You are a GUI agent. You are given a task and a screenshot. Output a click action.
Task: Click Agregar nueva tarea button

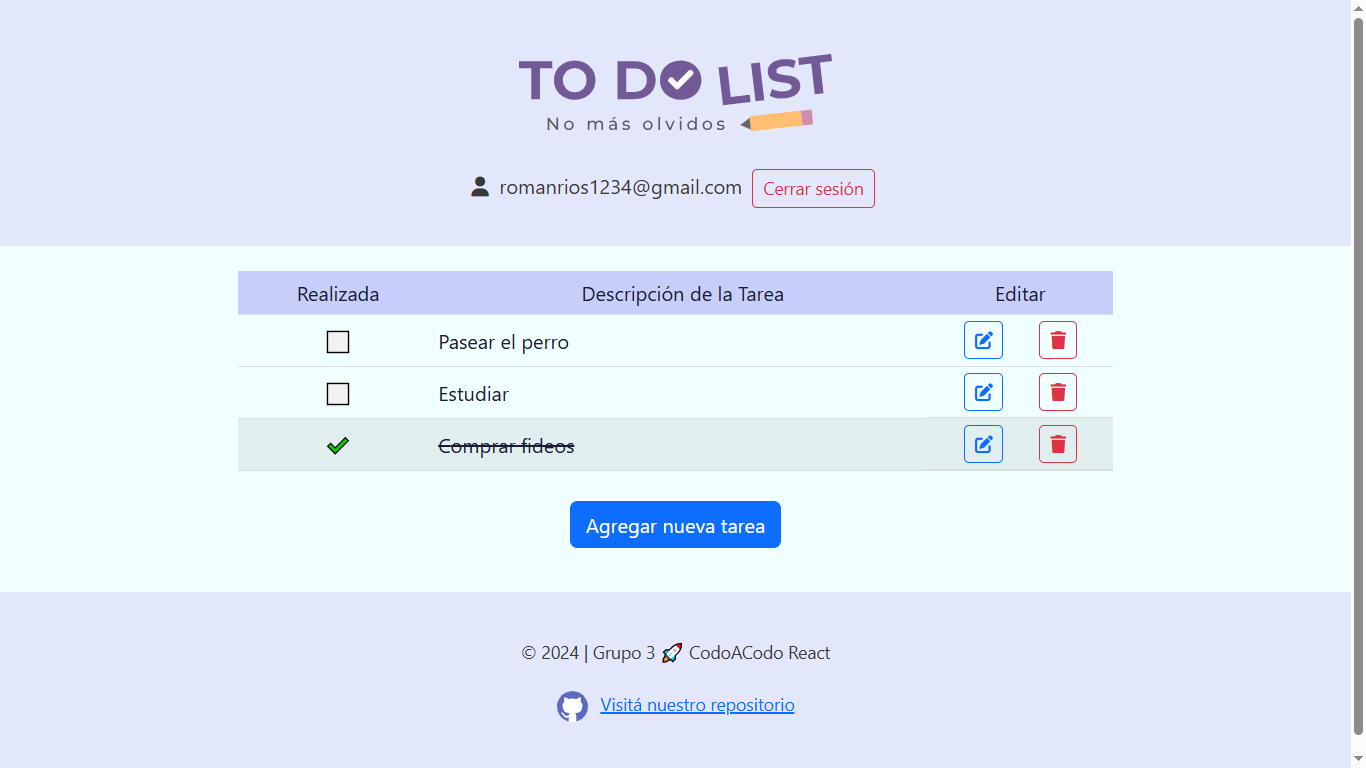(x=675, y=525)
